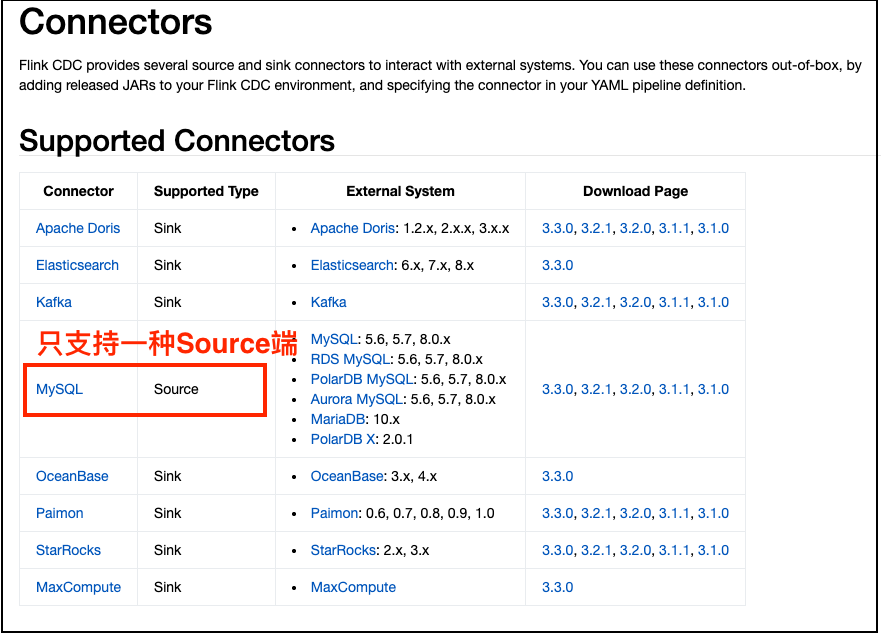881x634 pixels.
Task: Download MaxCompute version 3.3.0
Action: [557, 587]
